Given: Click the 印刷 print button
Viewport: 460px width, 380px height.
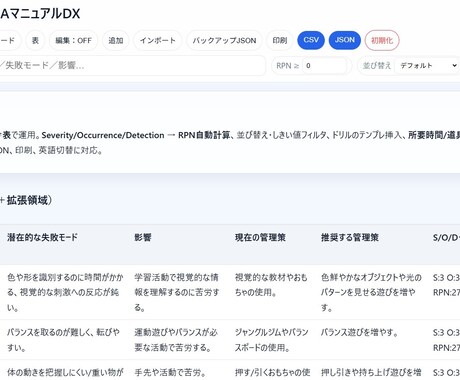Looking at the screenshot, I should coord(280,40).
